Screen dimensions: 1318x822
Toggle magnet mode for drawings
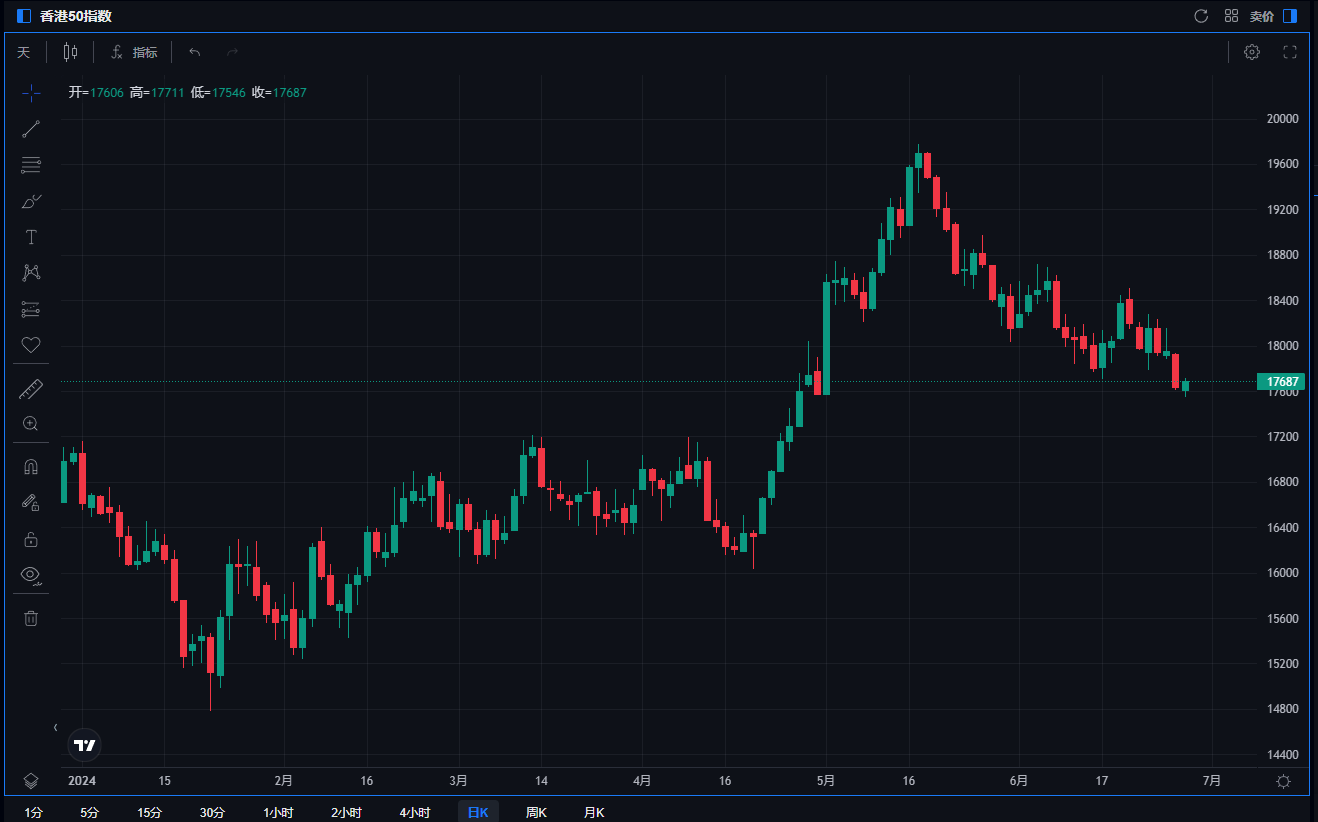31,467
